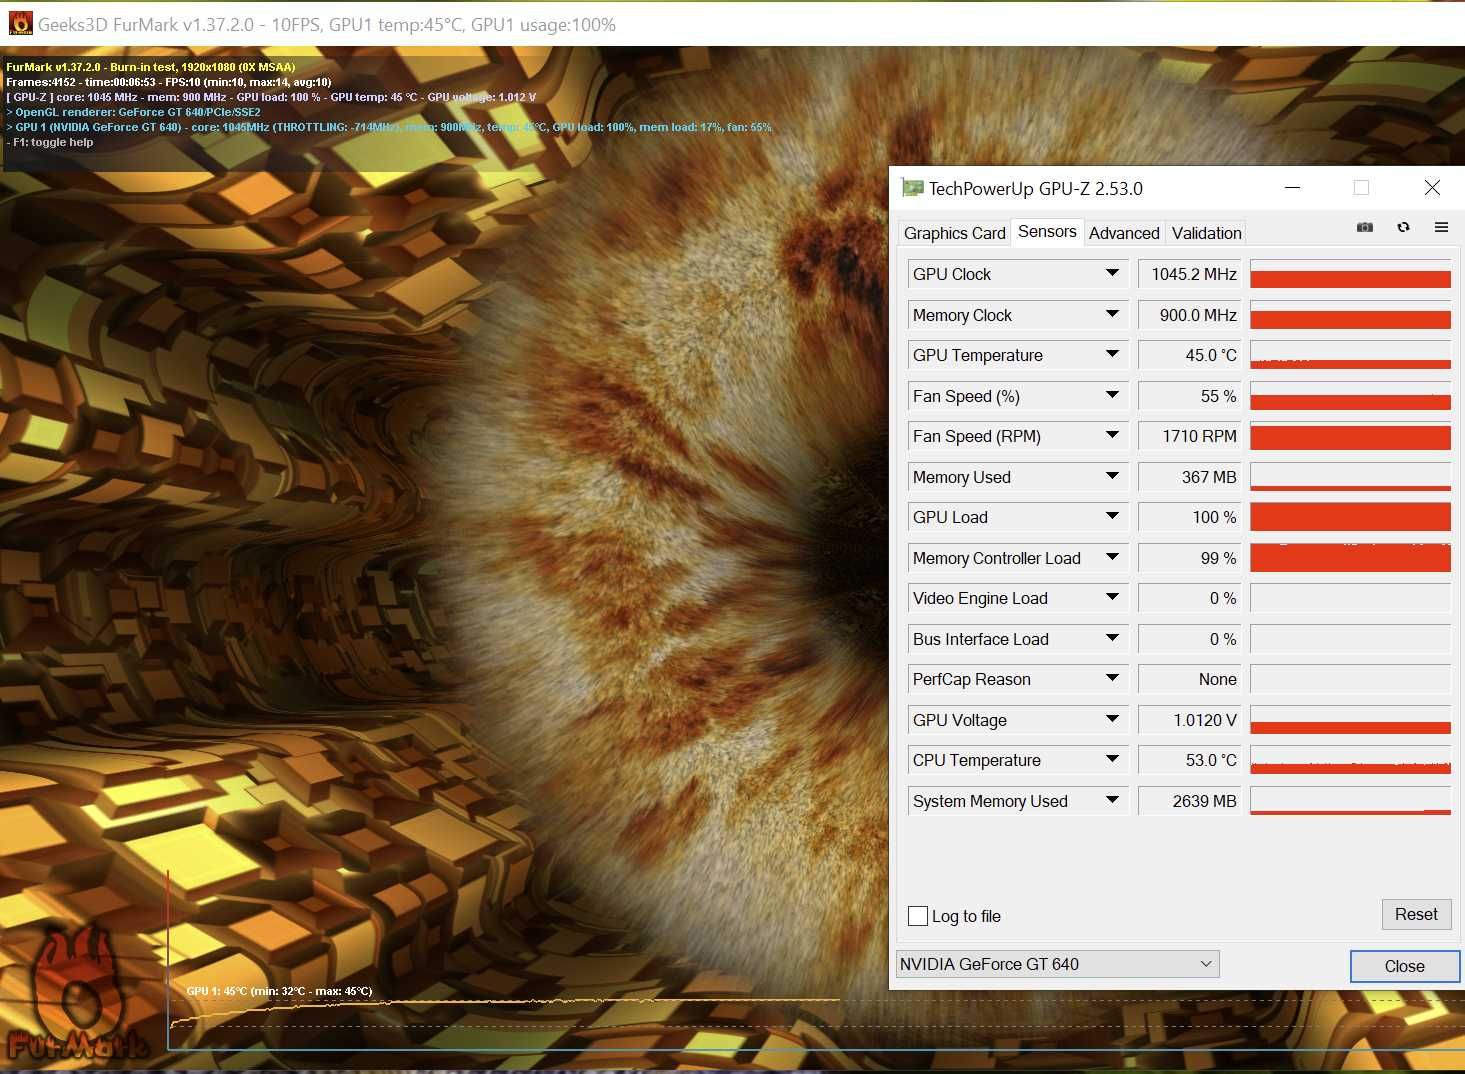Click the Fan Speed (%) history graph
Viewport: 1465px width, 1074px height.
coord(1350,396)
